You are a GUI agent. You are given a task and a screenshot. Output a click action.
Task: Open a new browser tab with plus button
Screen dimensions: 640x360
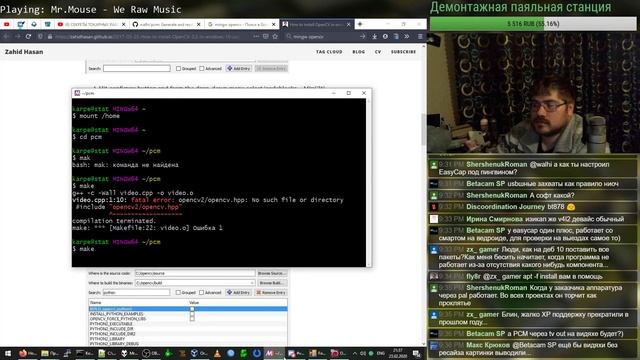coord(360,24)
